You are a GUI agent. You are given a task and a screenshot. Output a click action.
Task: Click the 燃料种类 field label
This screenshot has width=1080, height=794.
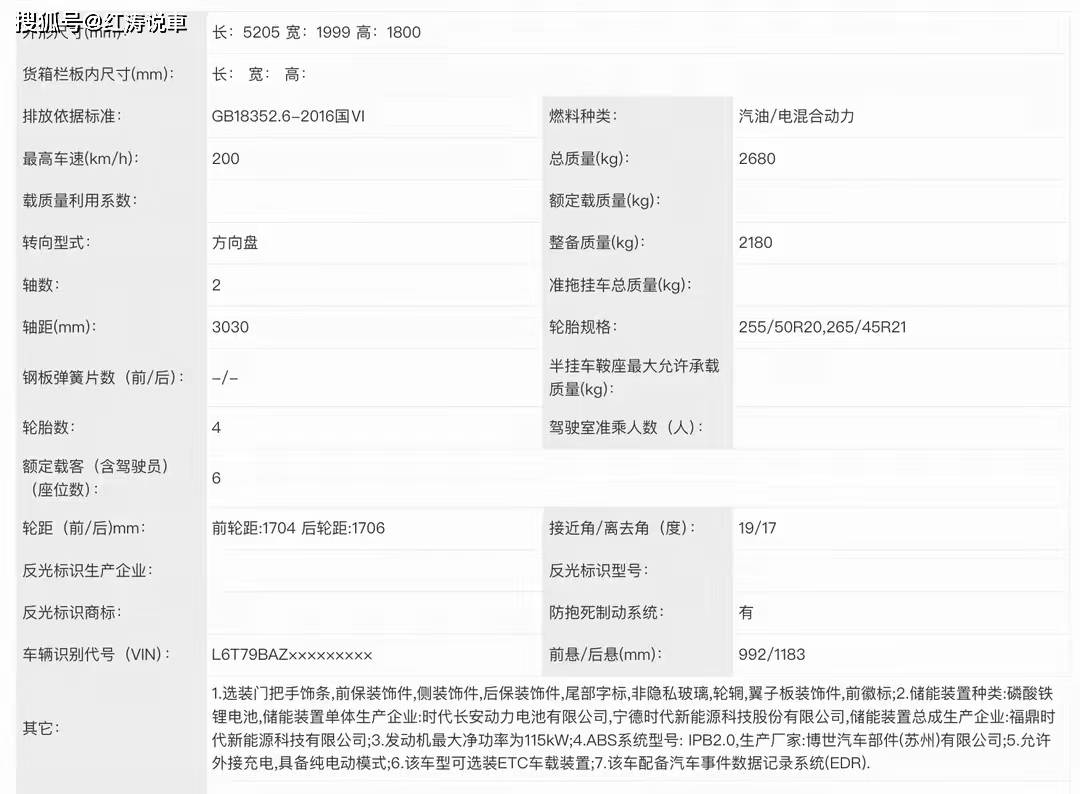pyautogui.click(x=575, y=116)
